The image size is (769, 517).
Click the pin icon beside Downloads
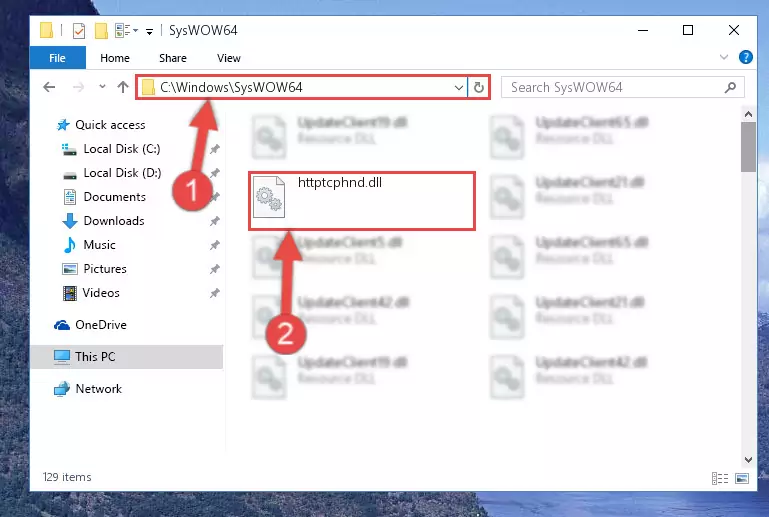tap(215, 221)
